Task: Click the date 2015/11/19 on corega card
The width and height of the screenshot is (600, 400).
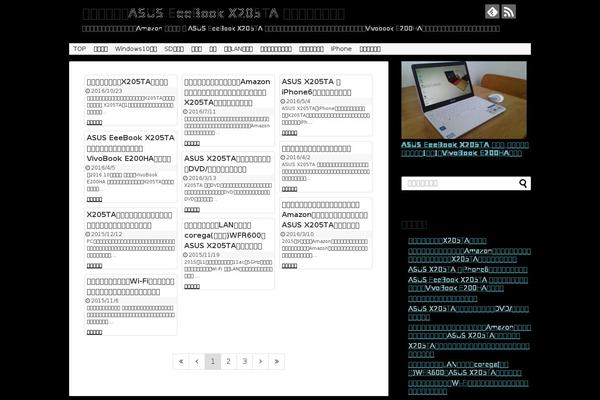Action: (x=204, y=255)
